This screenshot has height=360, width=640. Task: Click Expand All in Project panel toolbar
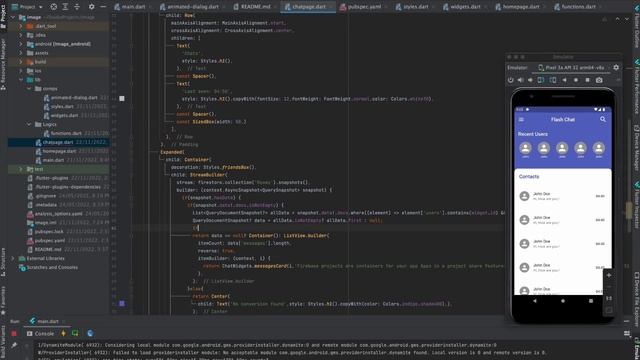click(65, 7)
